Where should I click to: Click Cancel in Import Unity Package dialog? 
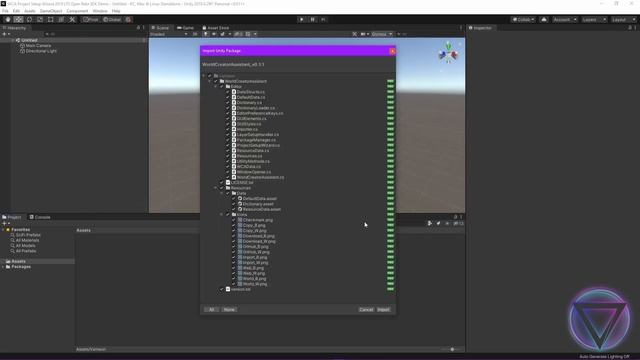click(366, 309)
